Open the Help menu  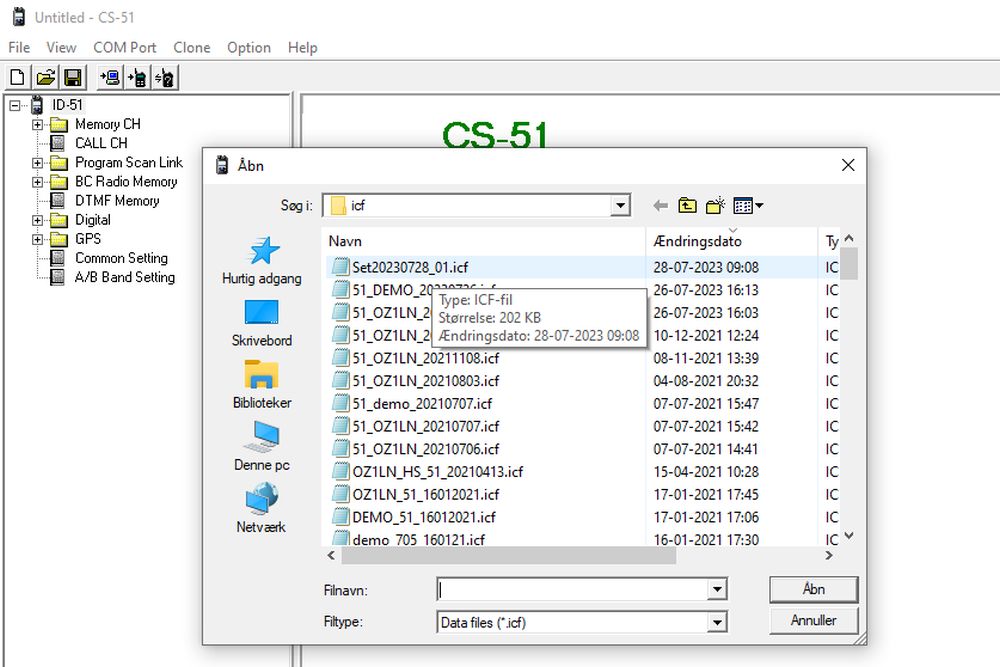[x=302, y=48]
